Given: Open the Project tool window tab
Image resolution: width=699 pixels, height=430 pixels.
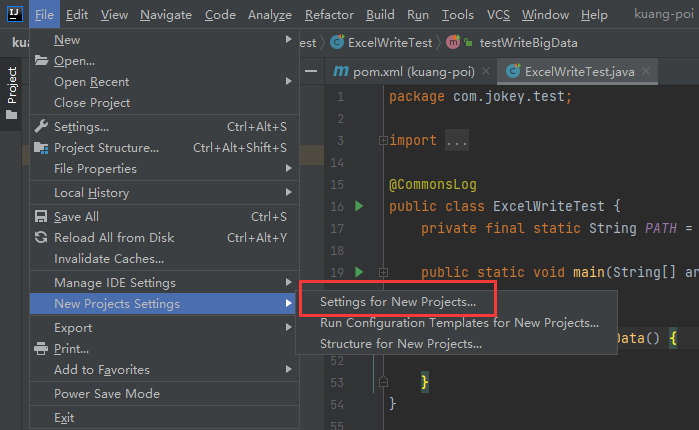Looking at the screenshot, I should coord(11,94).
